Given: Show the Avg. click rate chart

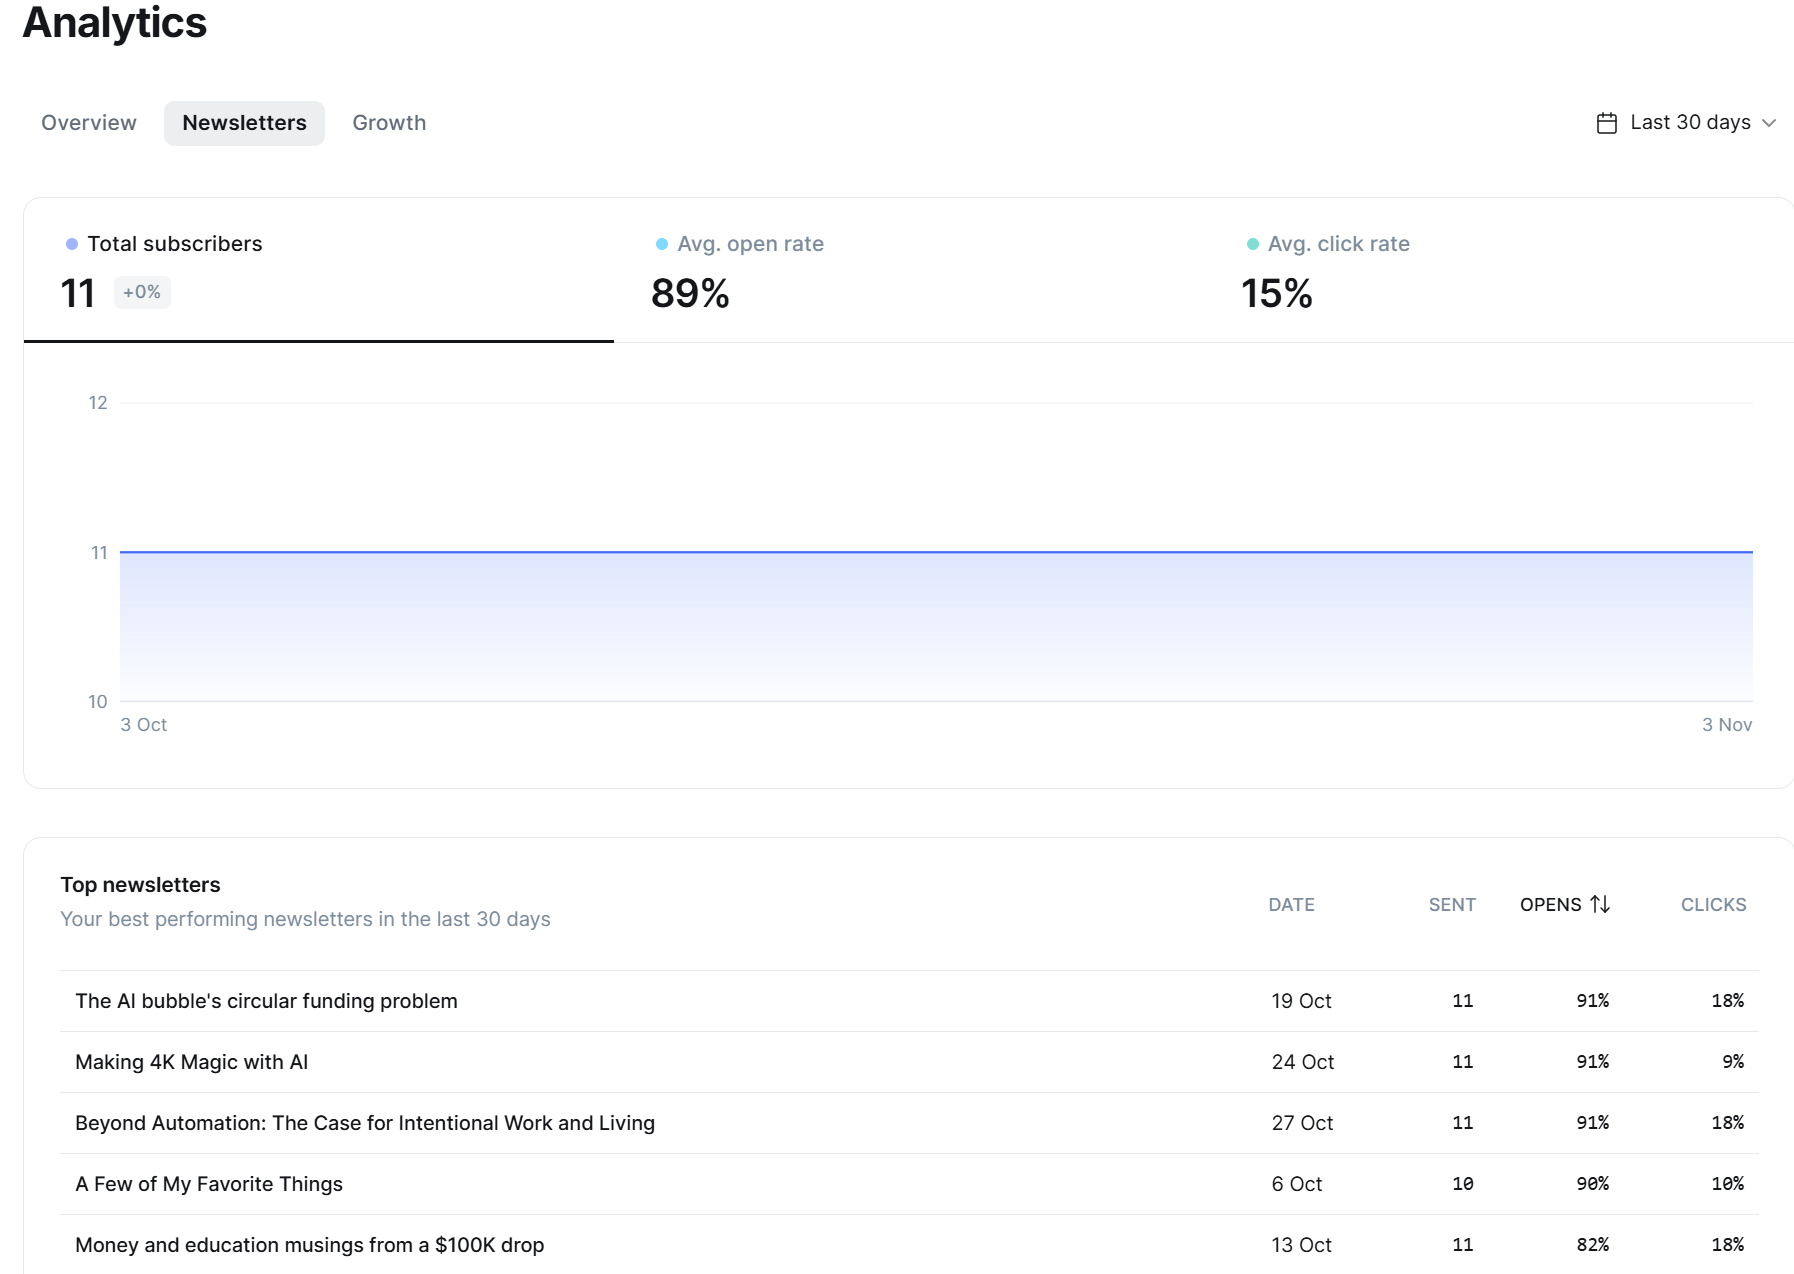Looking at the screenshot, I should 1498,270.
